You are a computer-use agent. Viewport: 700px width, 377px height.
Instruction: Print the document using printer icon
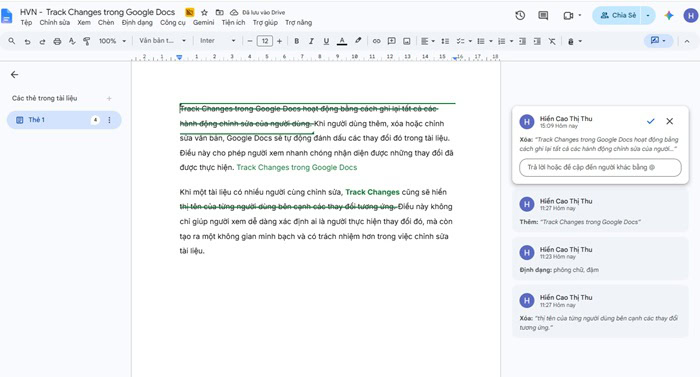pos(57,41)
